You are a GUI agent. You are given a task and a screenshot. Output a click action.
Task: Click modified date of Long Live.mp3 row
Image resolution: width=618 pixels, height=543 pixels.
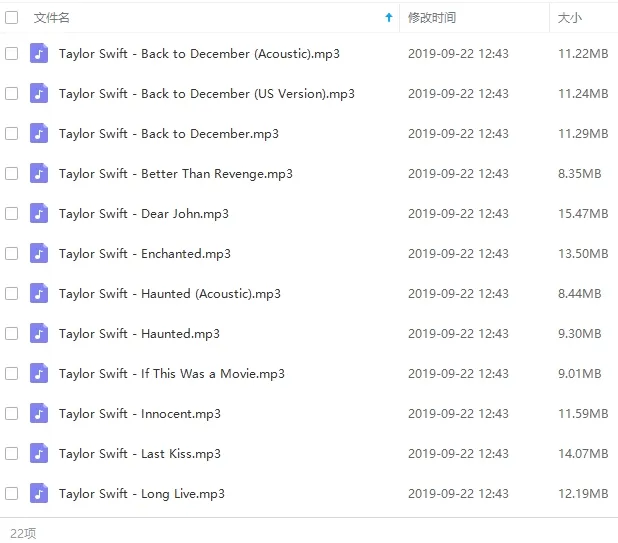click(458, 494)
